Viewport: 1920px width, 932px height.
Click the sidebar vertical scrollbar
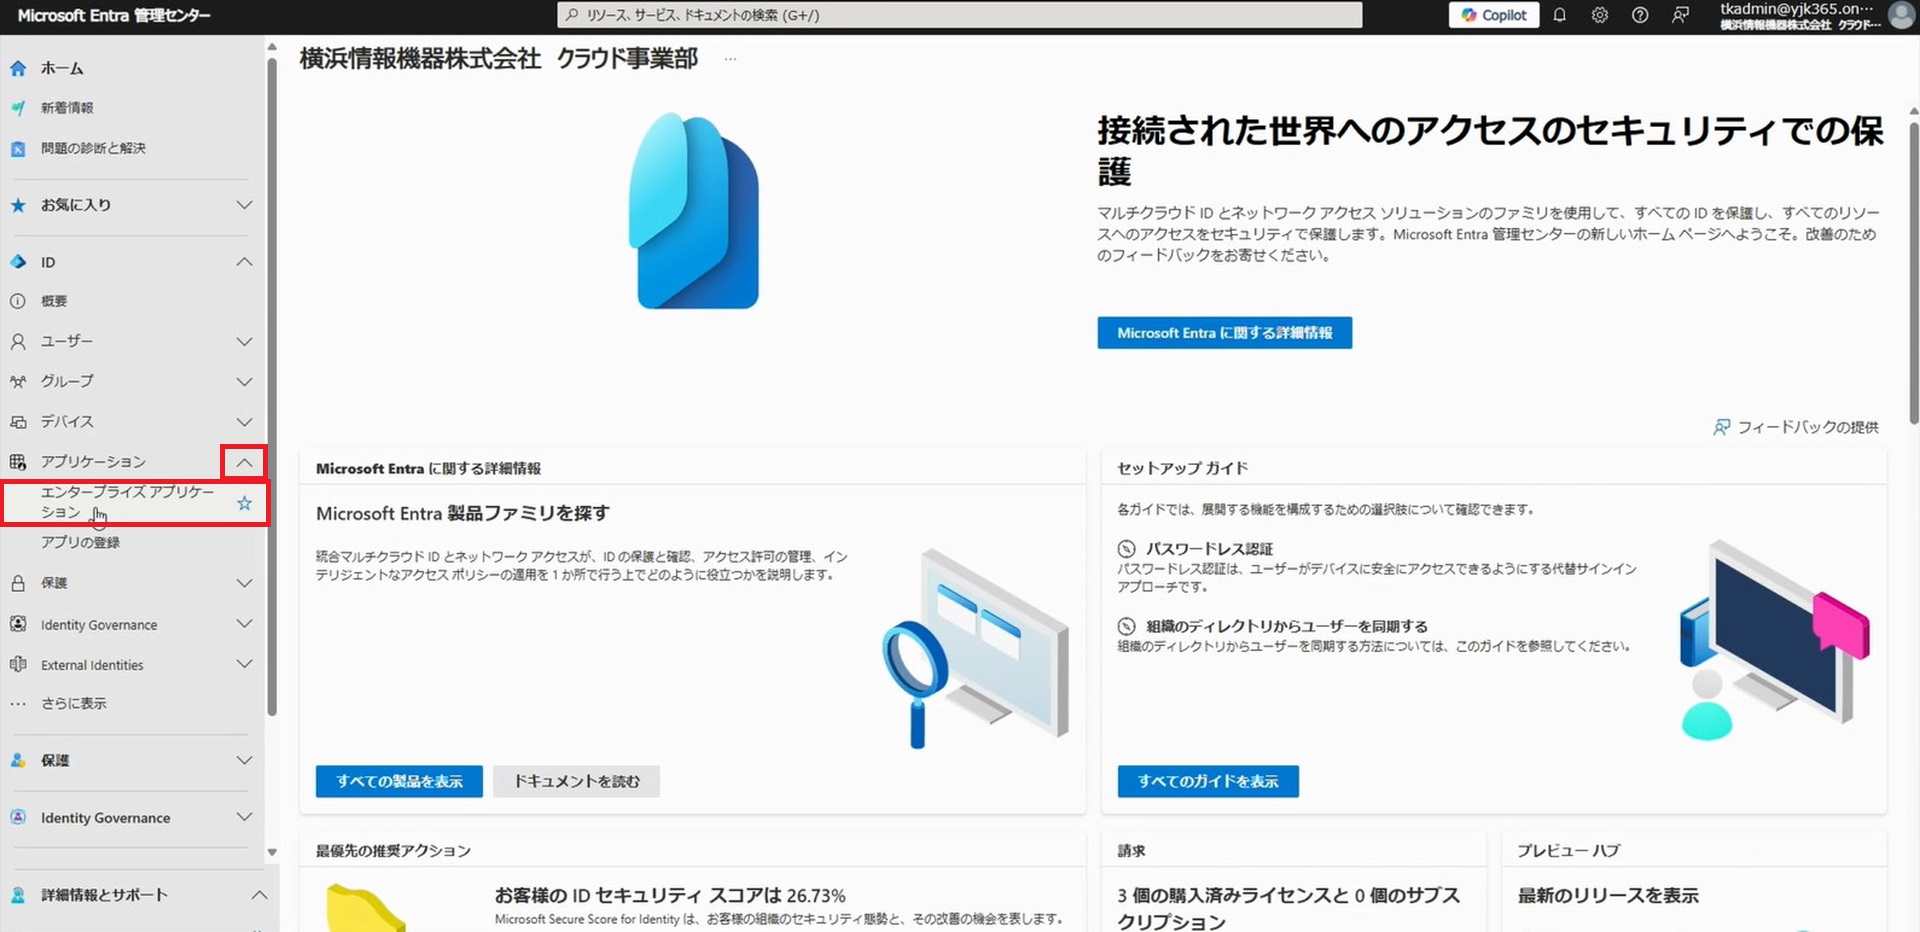272,385
